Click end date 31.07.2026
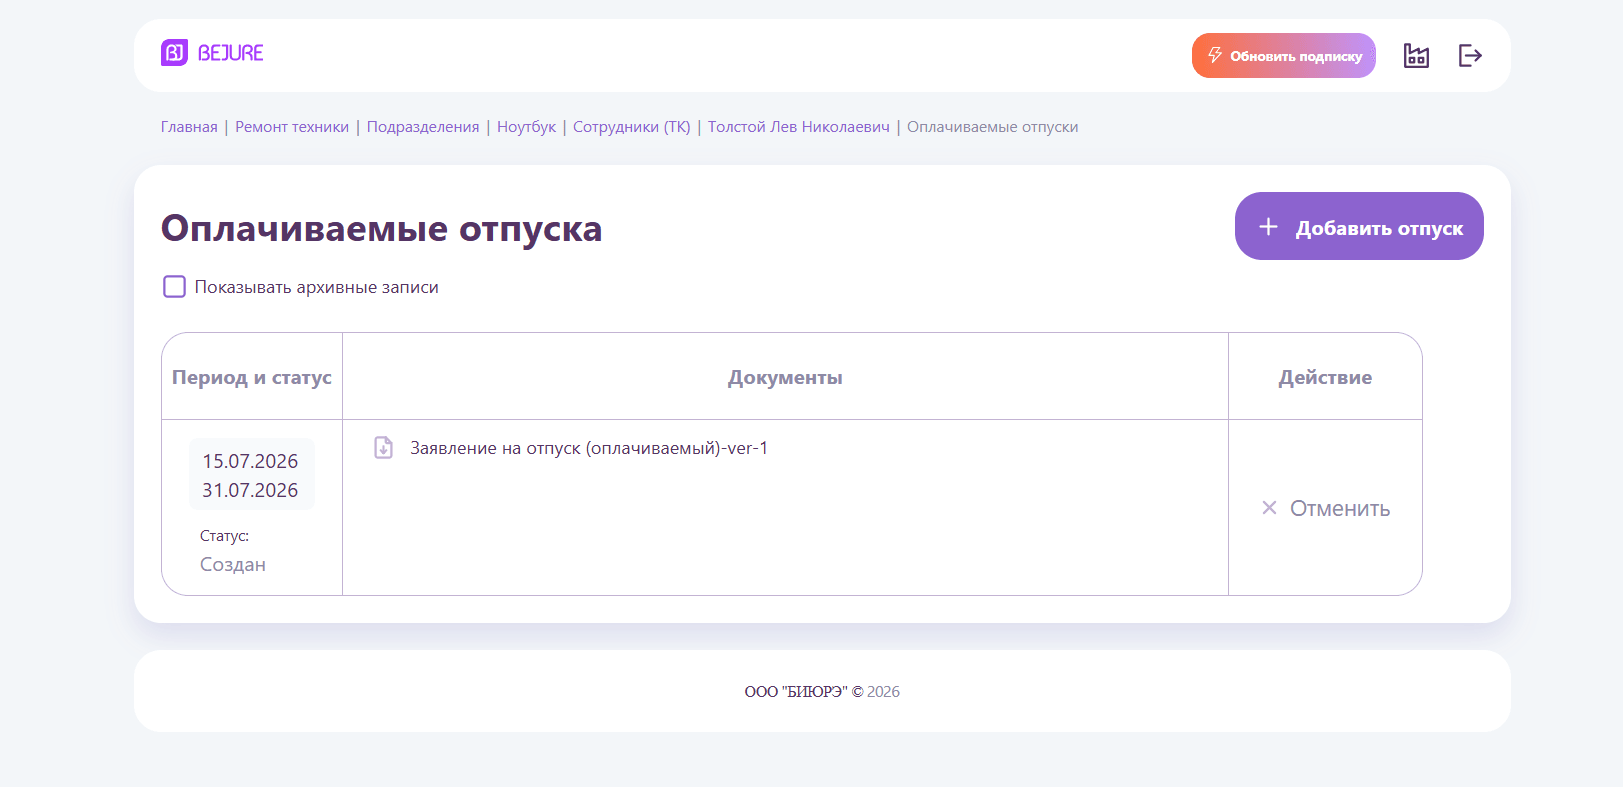The width and height of the screenshot is (1623, 787). click(250, 490)
